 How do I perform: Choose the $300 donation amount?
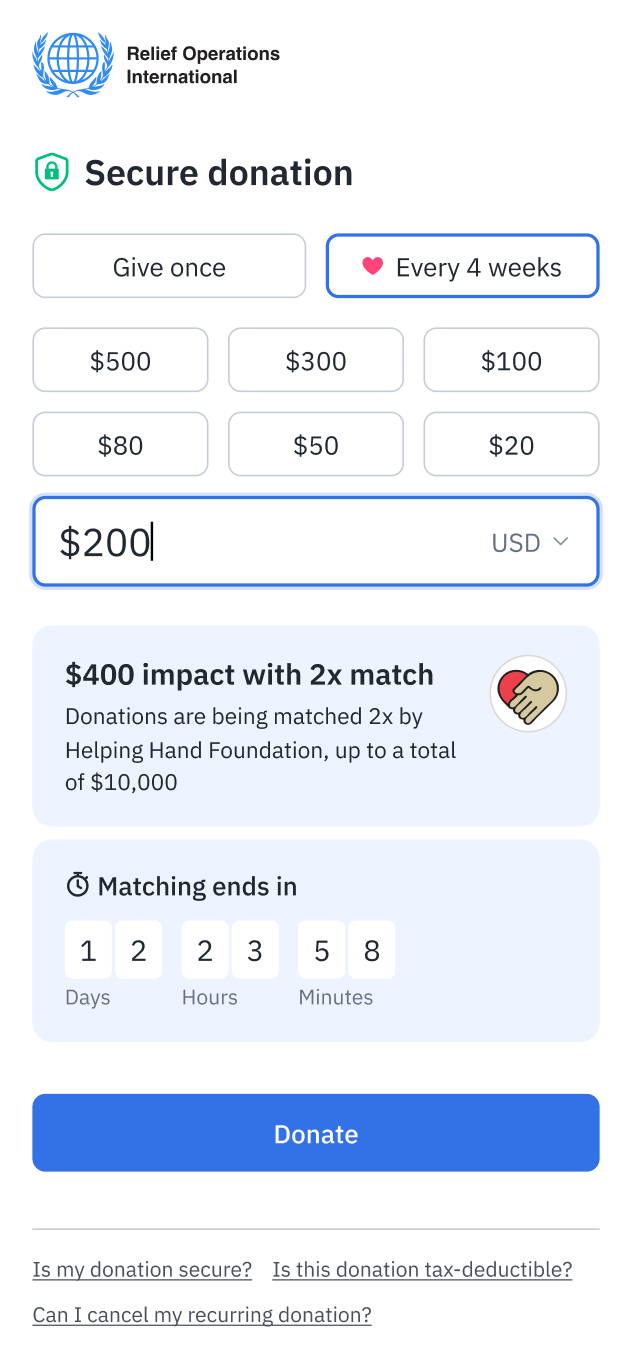coord(316,360)
